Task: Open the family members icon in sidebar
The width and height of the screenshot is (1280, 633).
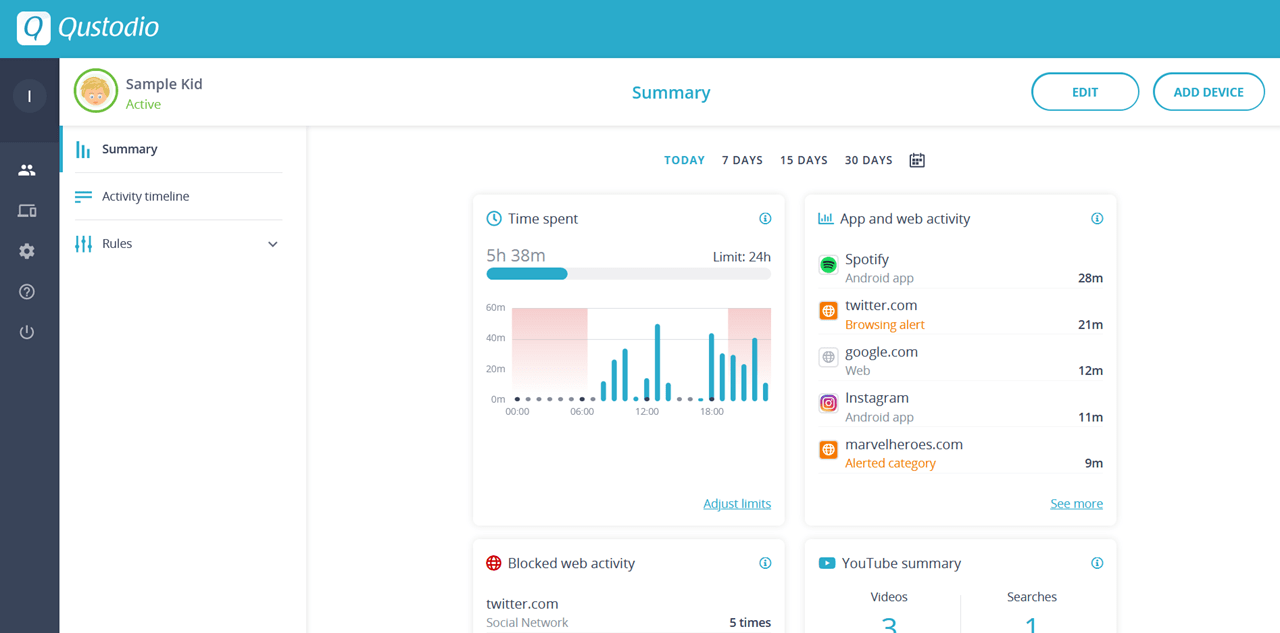Action: tap(27, 170)
